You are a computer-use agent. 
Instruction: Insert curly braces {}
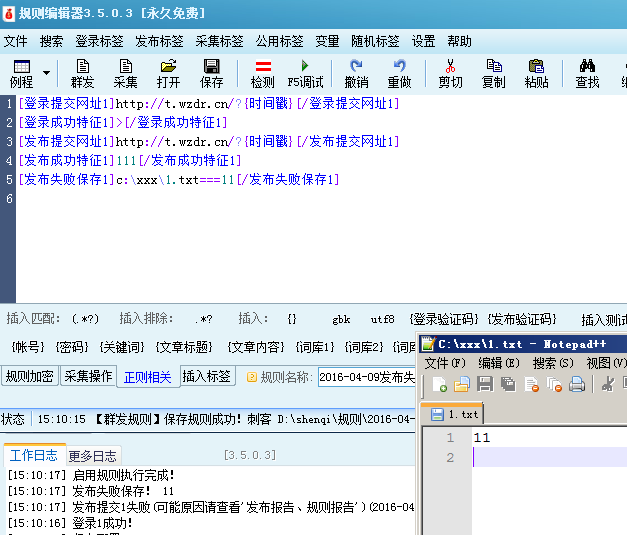coord(292,319)
